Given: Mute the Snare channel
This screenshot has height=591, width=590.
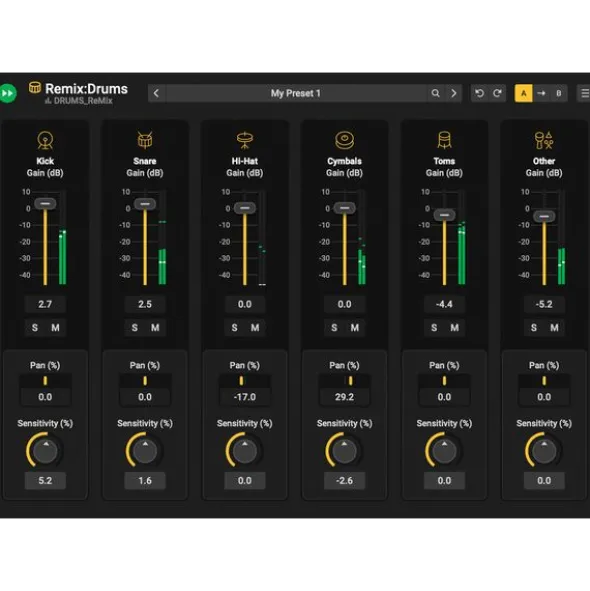Looking at the screenshot, I should click(x=155, y=328).
